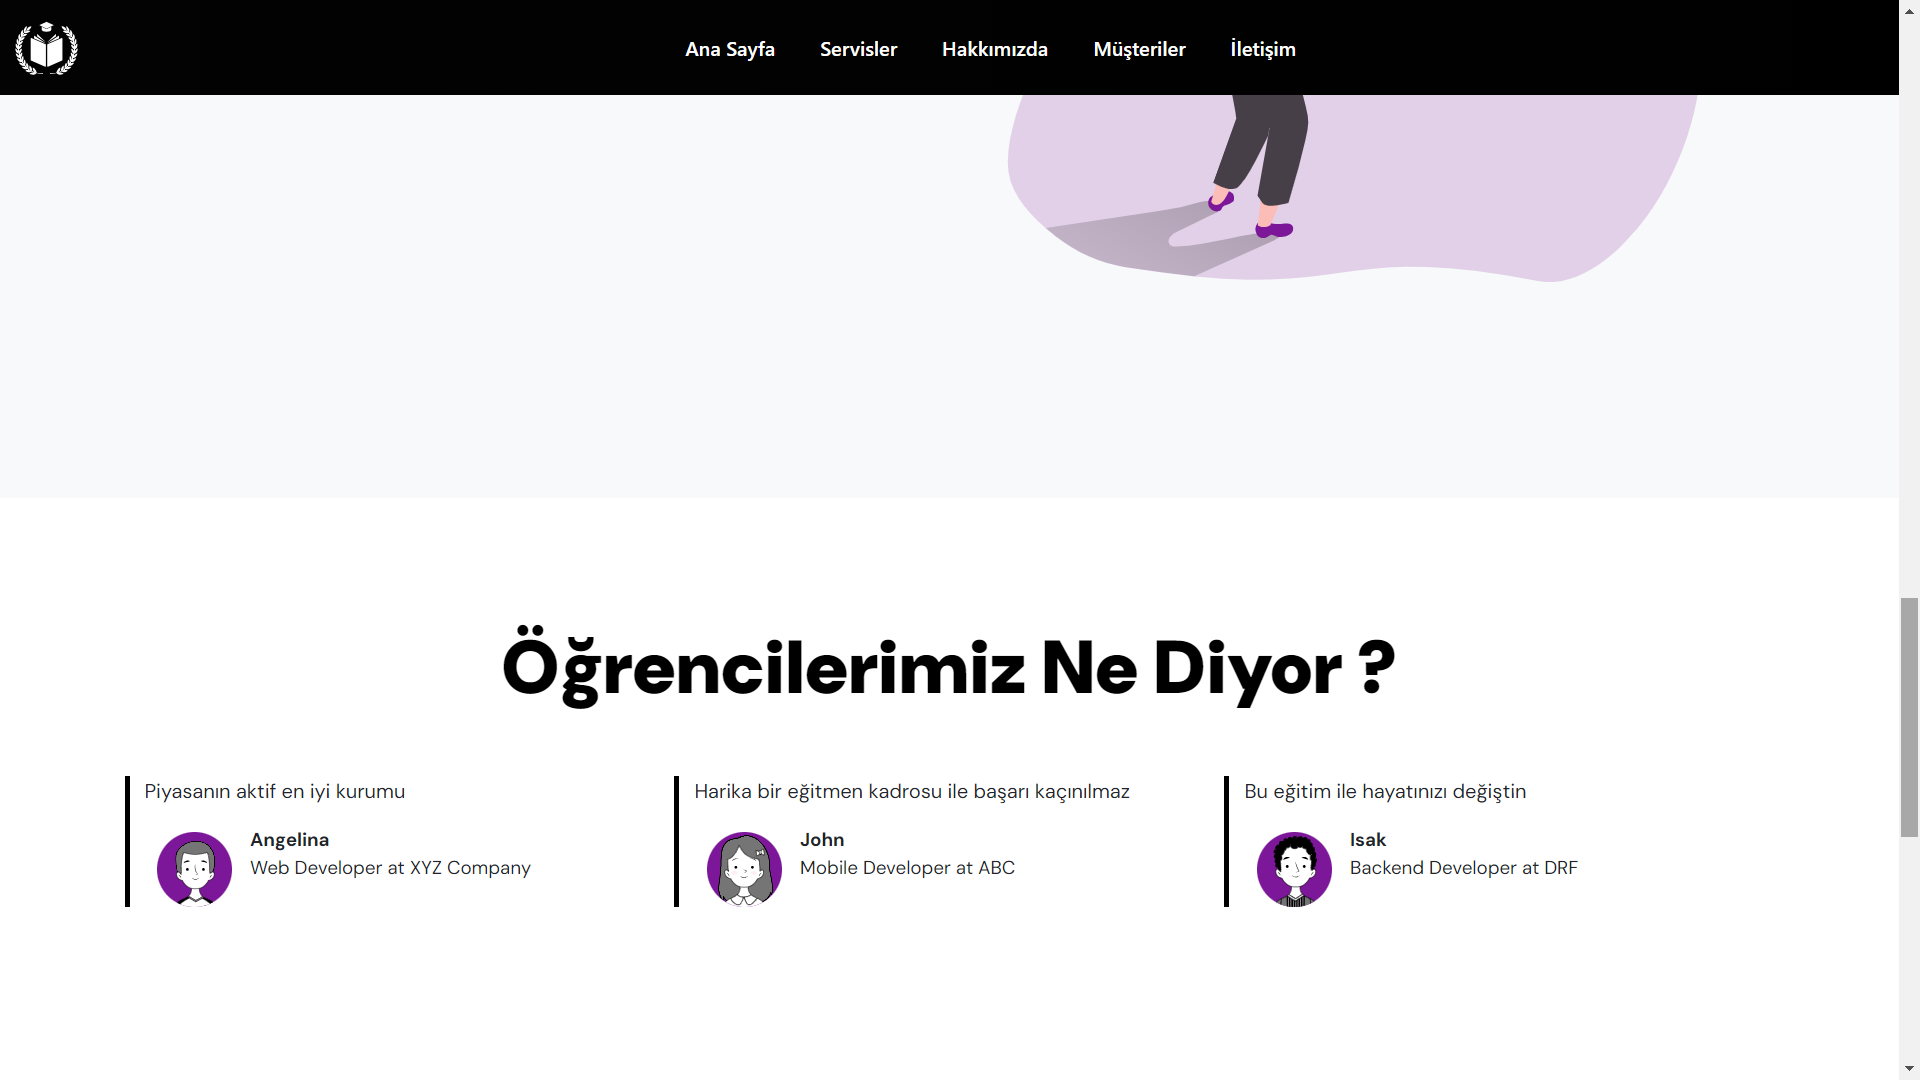
Task: Click the name Angelina
Action: coord(289,840)
